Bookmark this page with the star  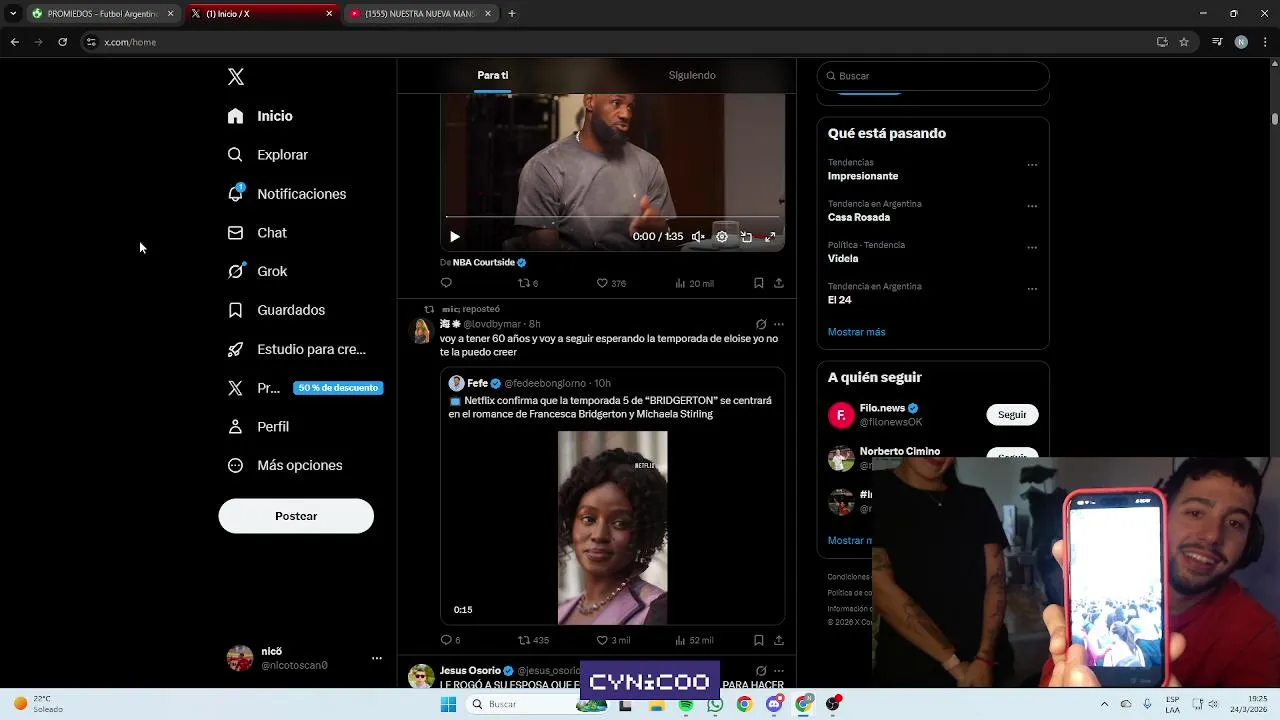tap(1184, 42)
